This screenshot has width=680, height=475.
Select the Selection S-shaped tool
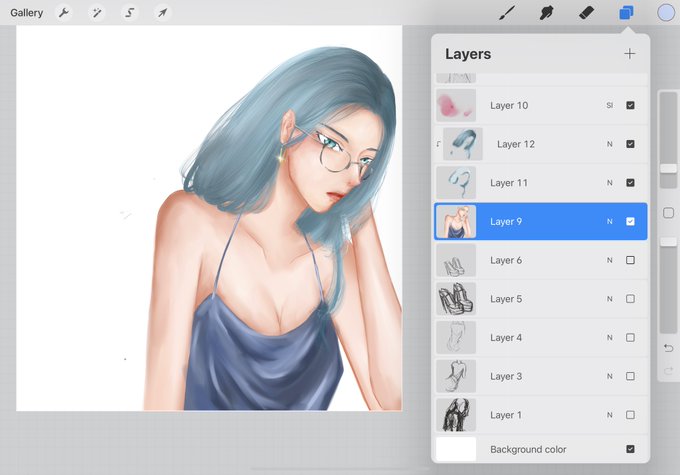129,13
